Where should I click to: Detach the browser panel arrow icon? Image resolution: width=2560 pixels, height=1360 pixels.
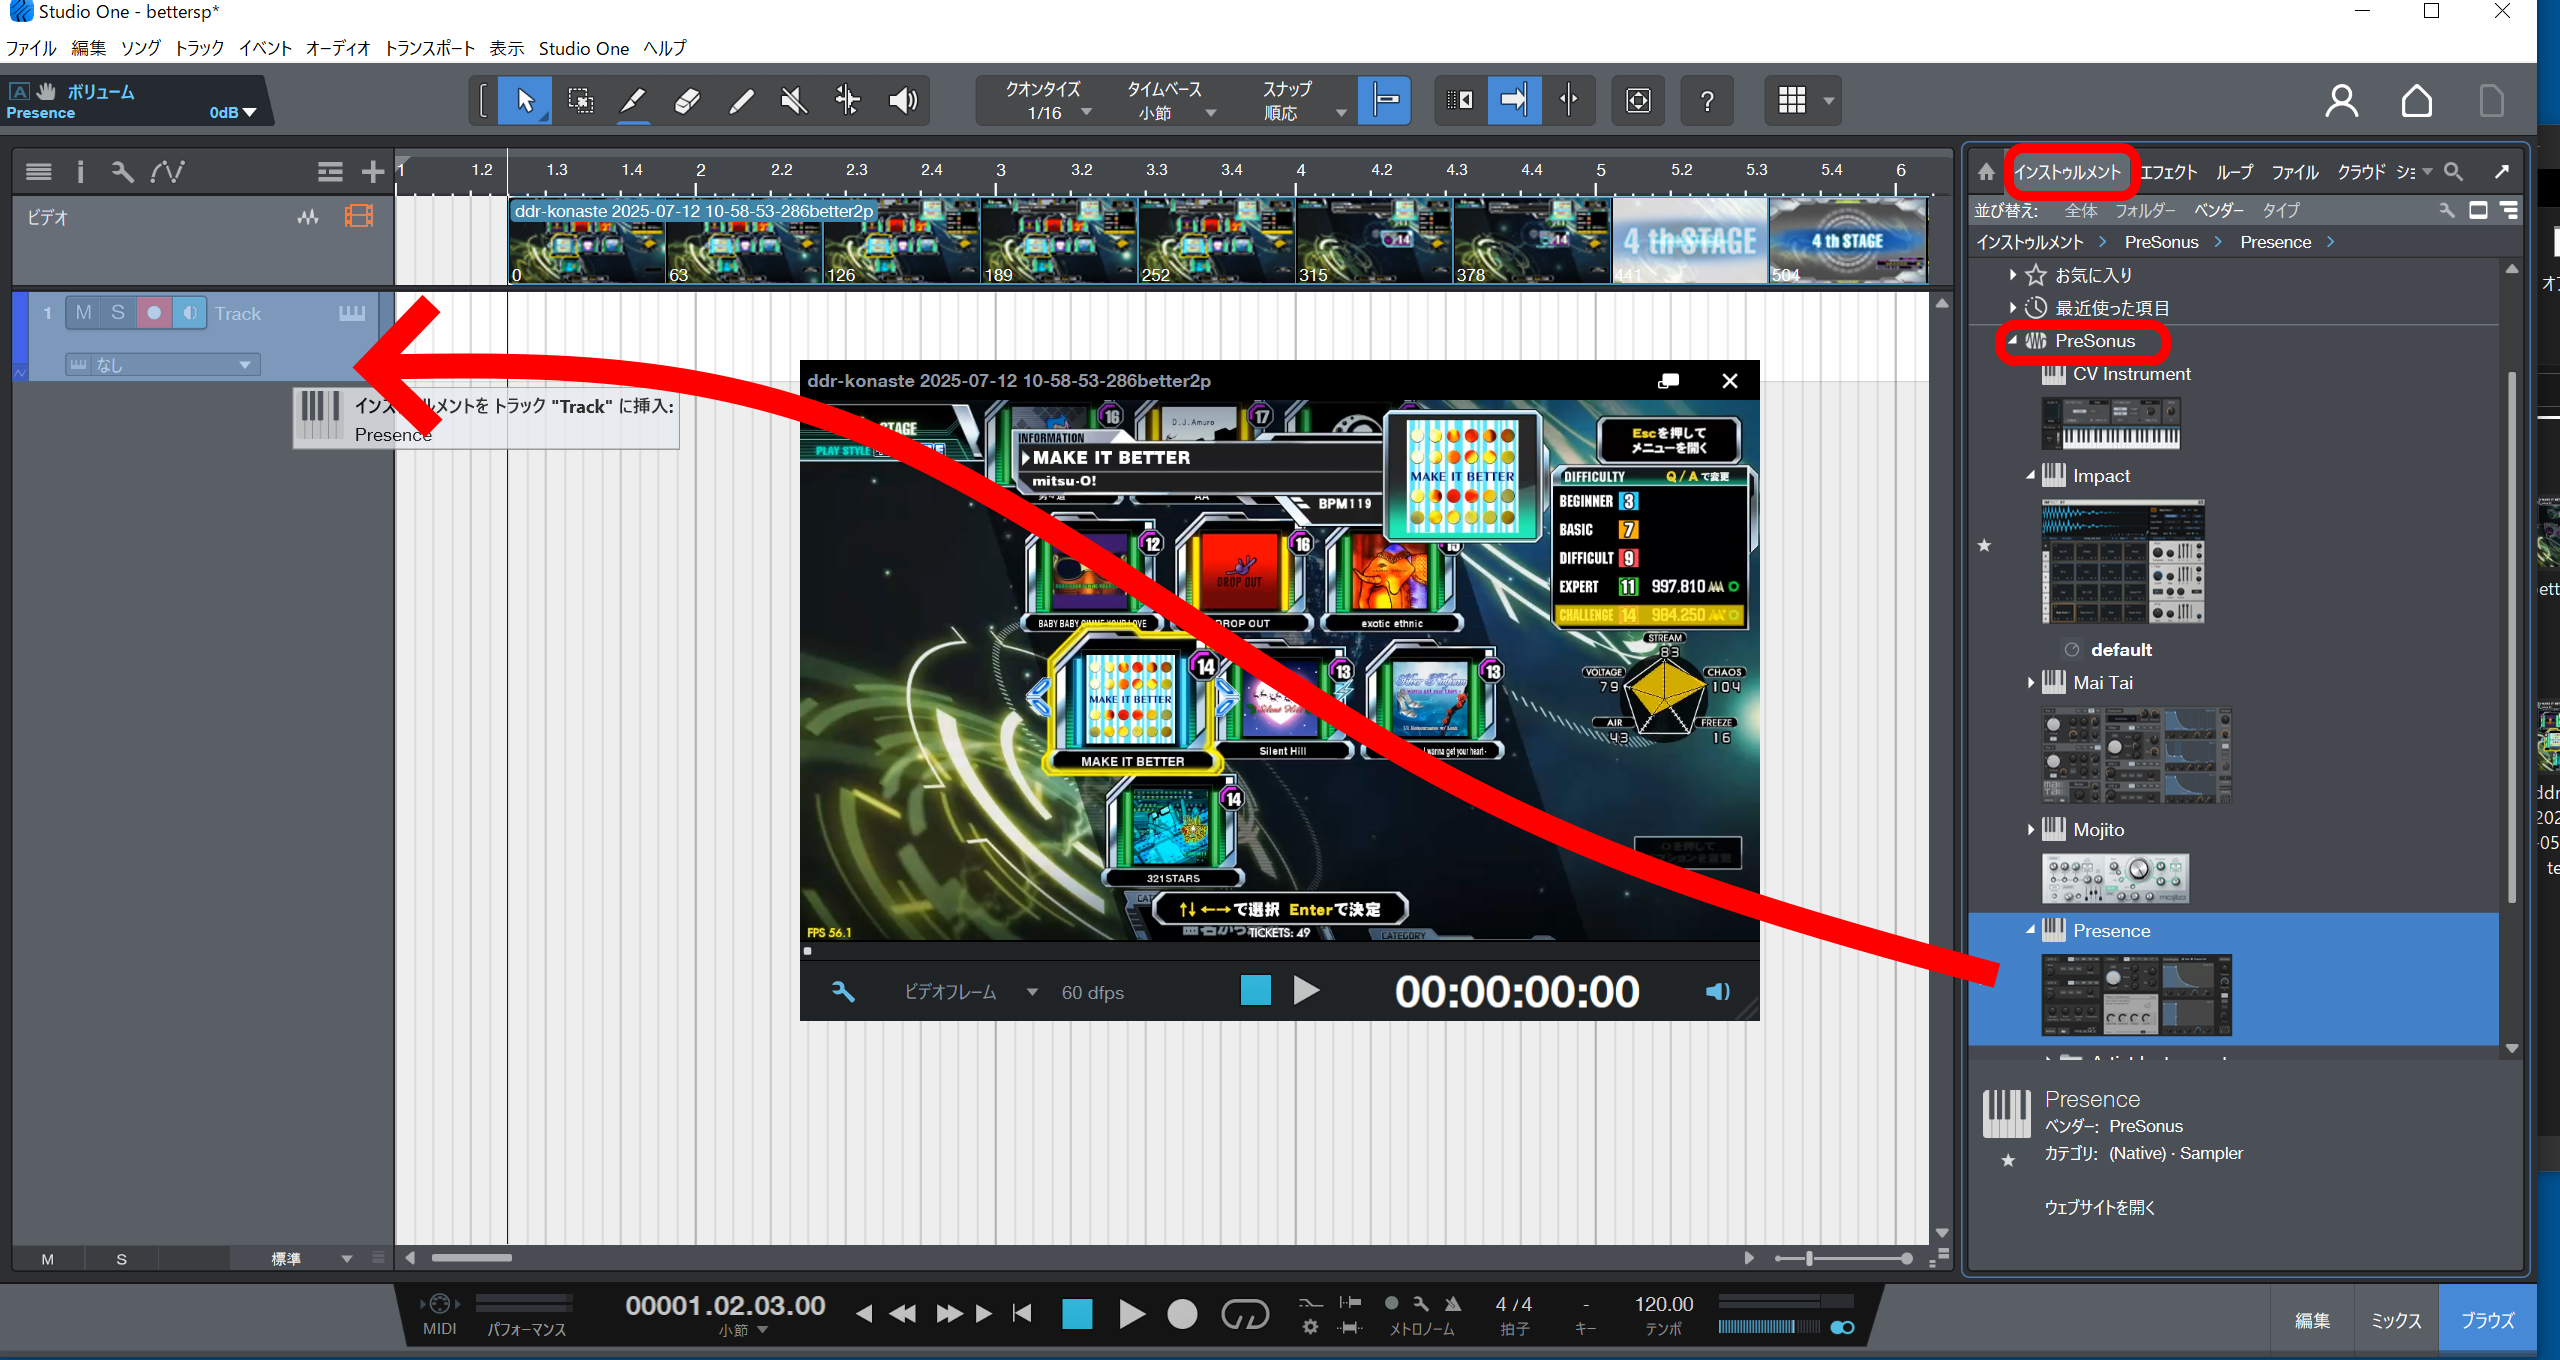pos(2501,172)
